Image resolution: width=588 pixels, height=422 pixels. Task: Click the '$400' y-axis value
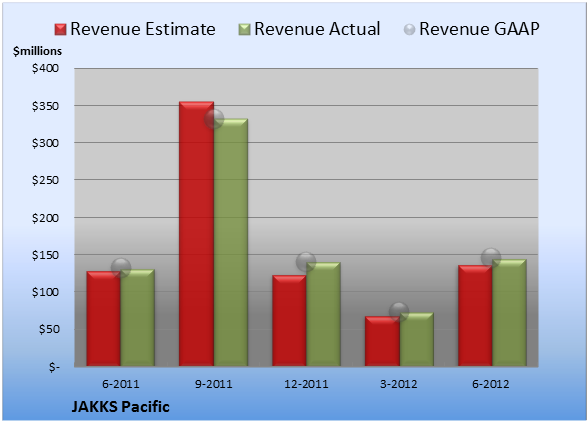click(45, 68)
